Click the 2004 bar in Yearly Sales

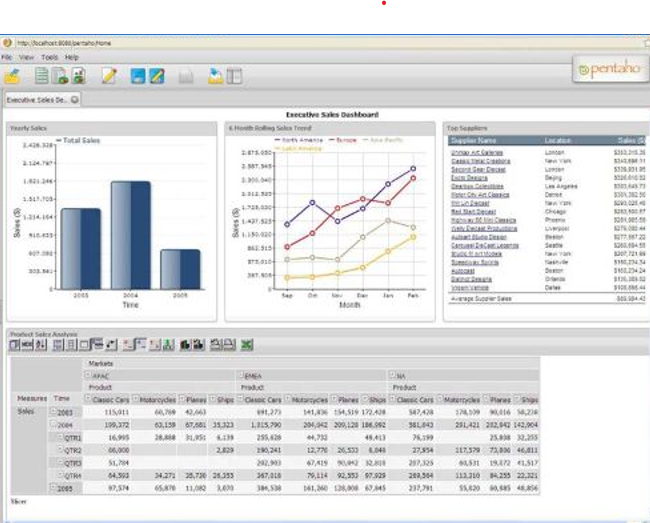point(131,235)
